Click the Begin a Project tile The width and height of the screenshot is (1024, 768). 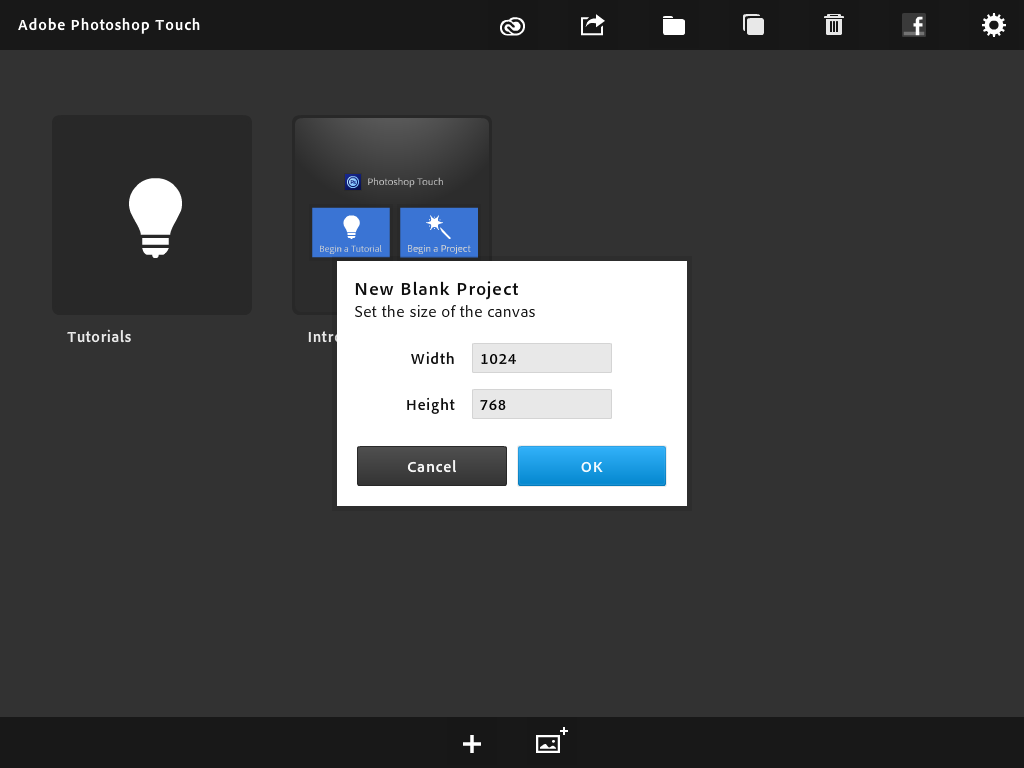[x=439, y=232]
